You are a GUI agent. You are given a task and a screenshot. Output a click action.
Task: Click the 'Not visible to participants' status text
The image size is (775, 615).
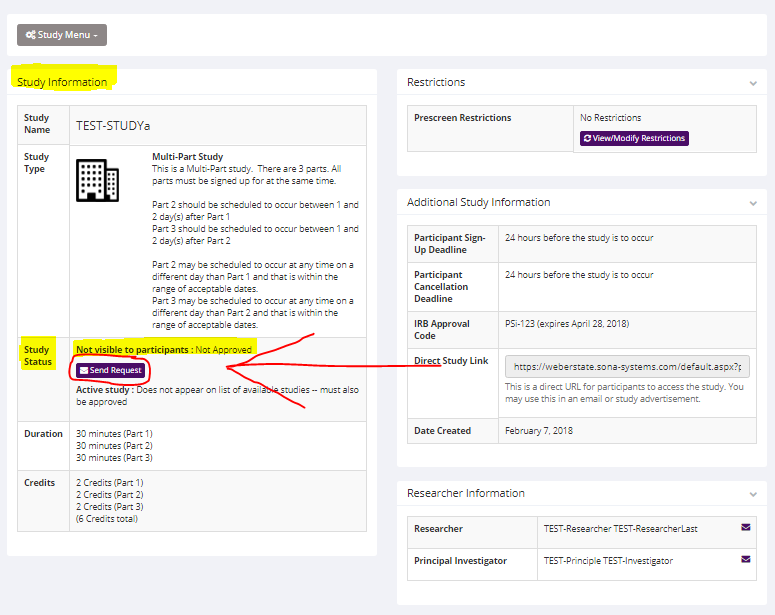133,350
